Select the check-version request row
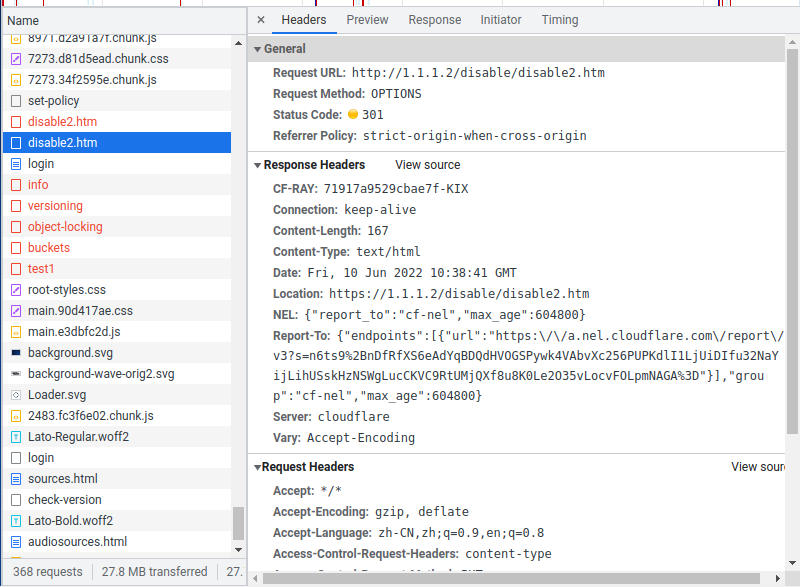 coord(117,500)
